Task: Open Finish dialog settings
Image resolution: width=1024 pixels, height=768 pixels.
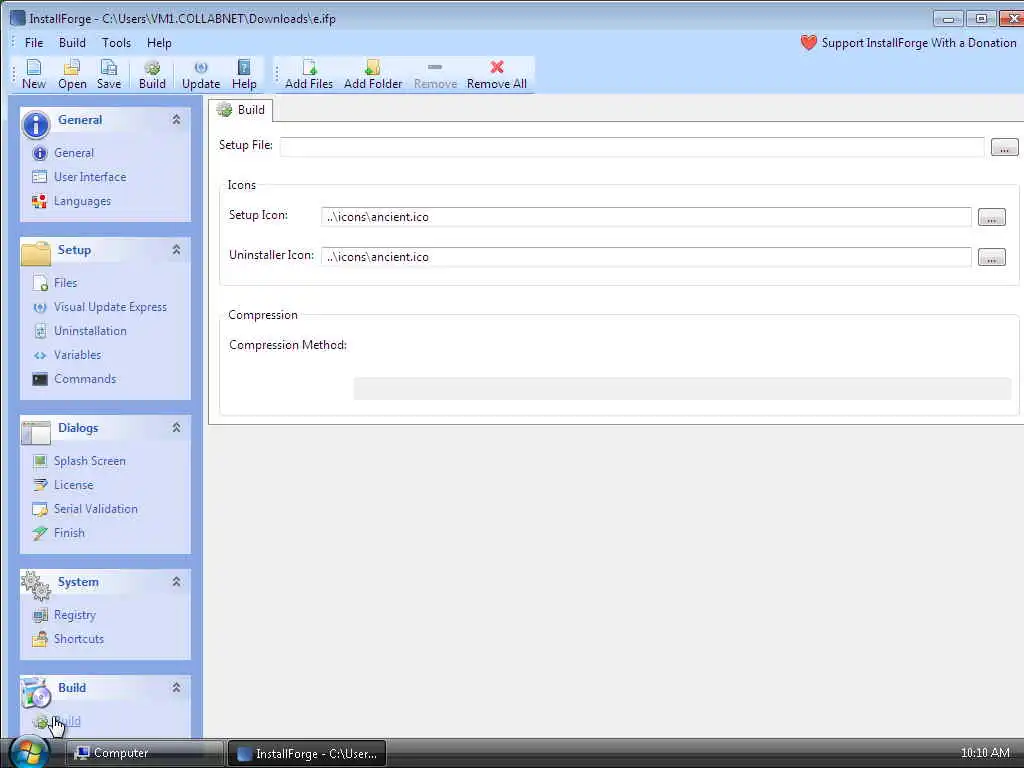Action: tap(59, 534)
